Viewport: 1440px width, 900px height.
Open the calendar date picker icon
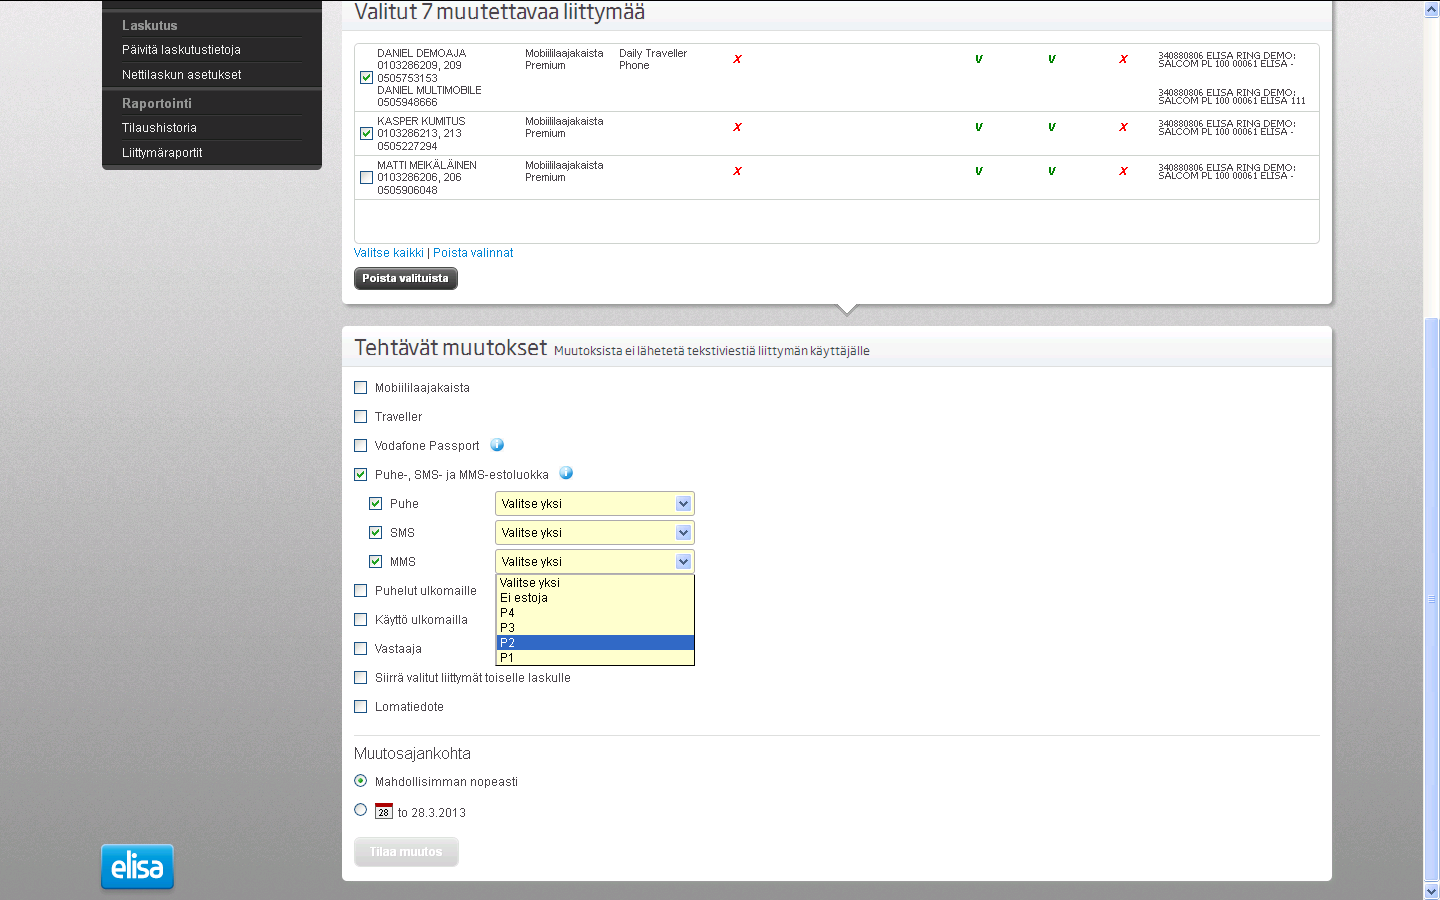pyautogui.click(x=384, y=811)
